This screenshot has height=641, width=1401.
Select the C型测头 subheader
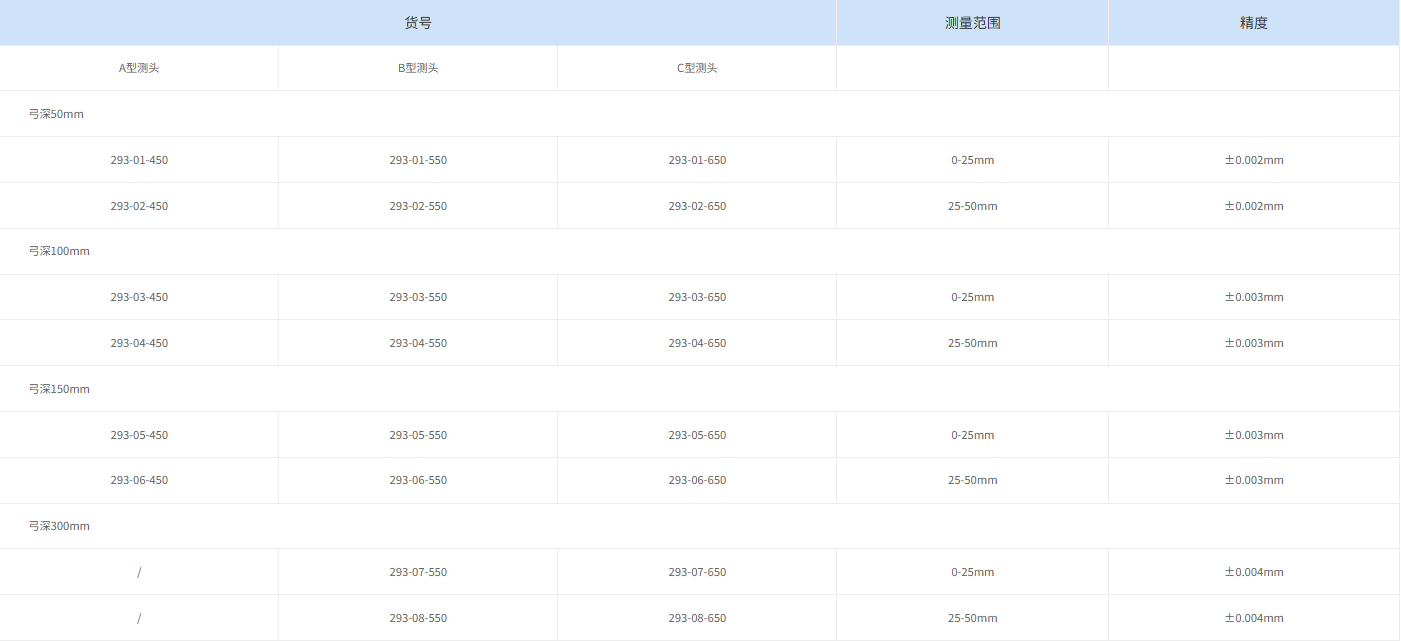pyautogui.click(x=696, y=67)
